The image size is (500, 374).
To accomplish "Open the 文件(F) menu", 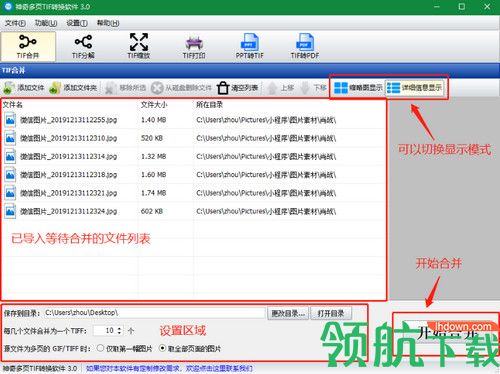I will [x=15, y=23].
